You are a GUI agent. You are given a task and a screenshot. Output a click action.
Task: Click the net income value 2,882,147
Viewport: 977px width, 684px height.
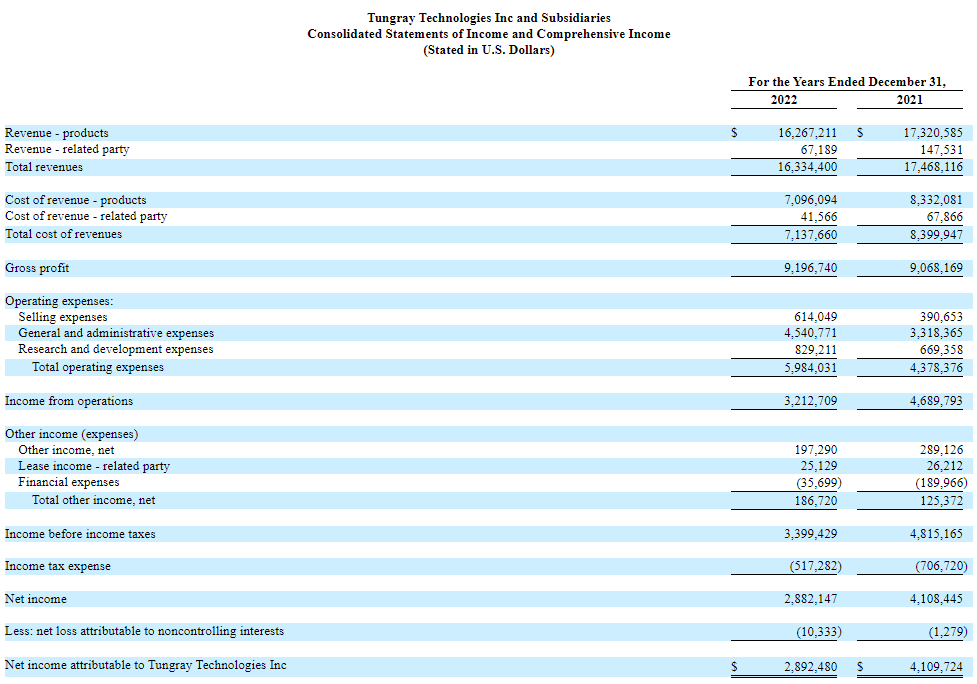pyautogui.click(x=811, y=599)
